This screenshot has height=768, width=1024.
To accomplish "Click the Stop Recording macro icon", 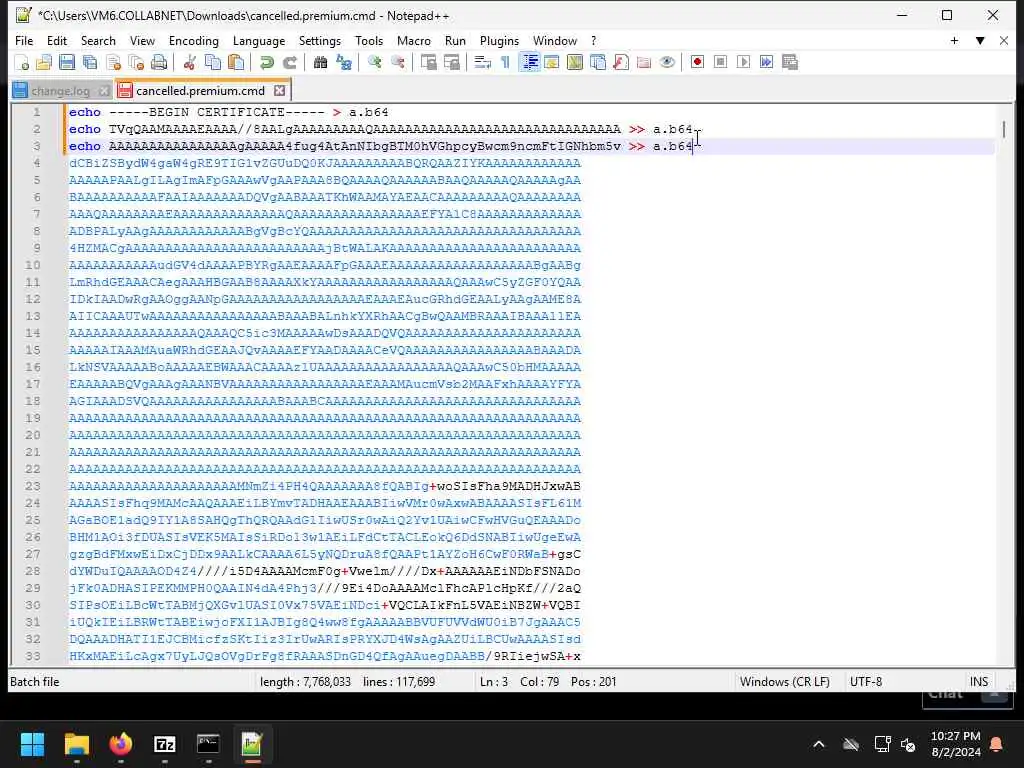I will 720,62.
